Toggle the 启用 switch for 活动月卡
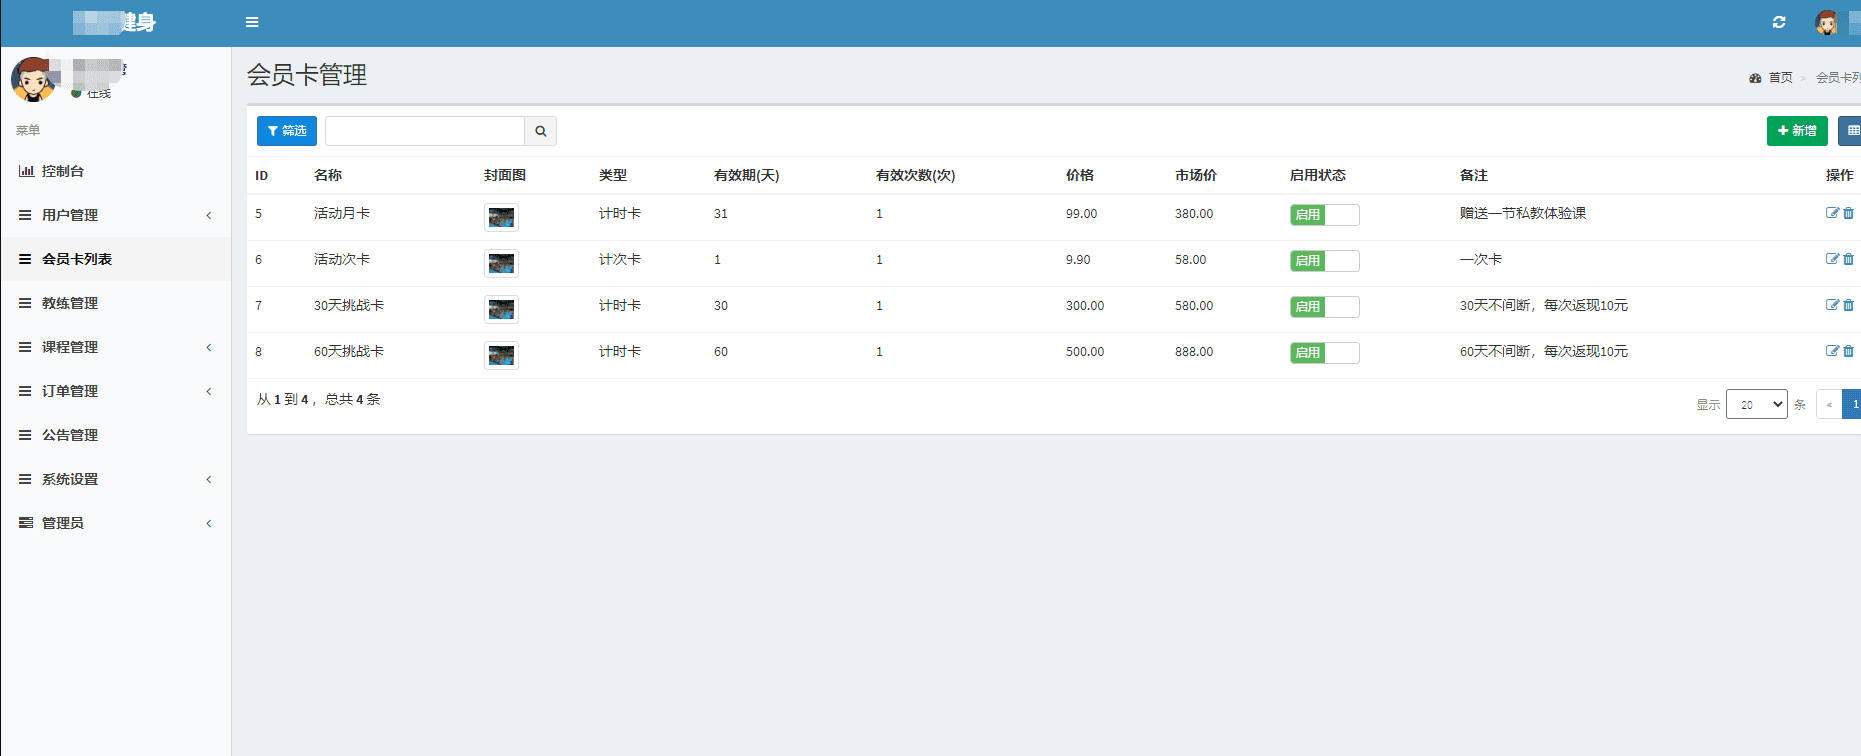 (1325, 215)
